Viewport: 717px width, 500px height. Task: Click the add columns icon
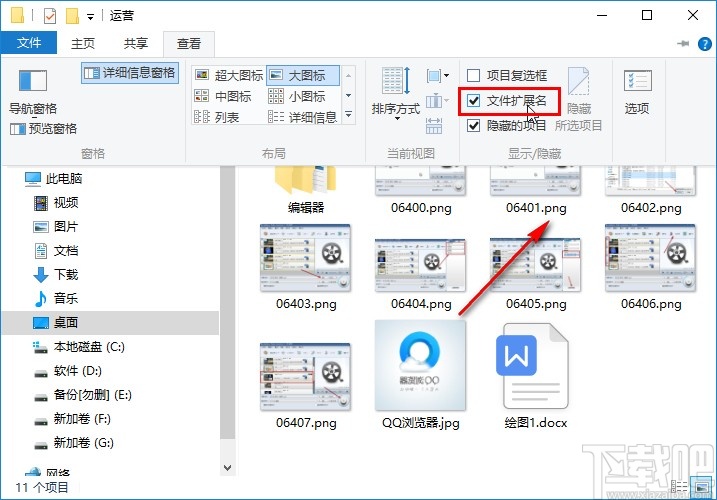[438, 101]
